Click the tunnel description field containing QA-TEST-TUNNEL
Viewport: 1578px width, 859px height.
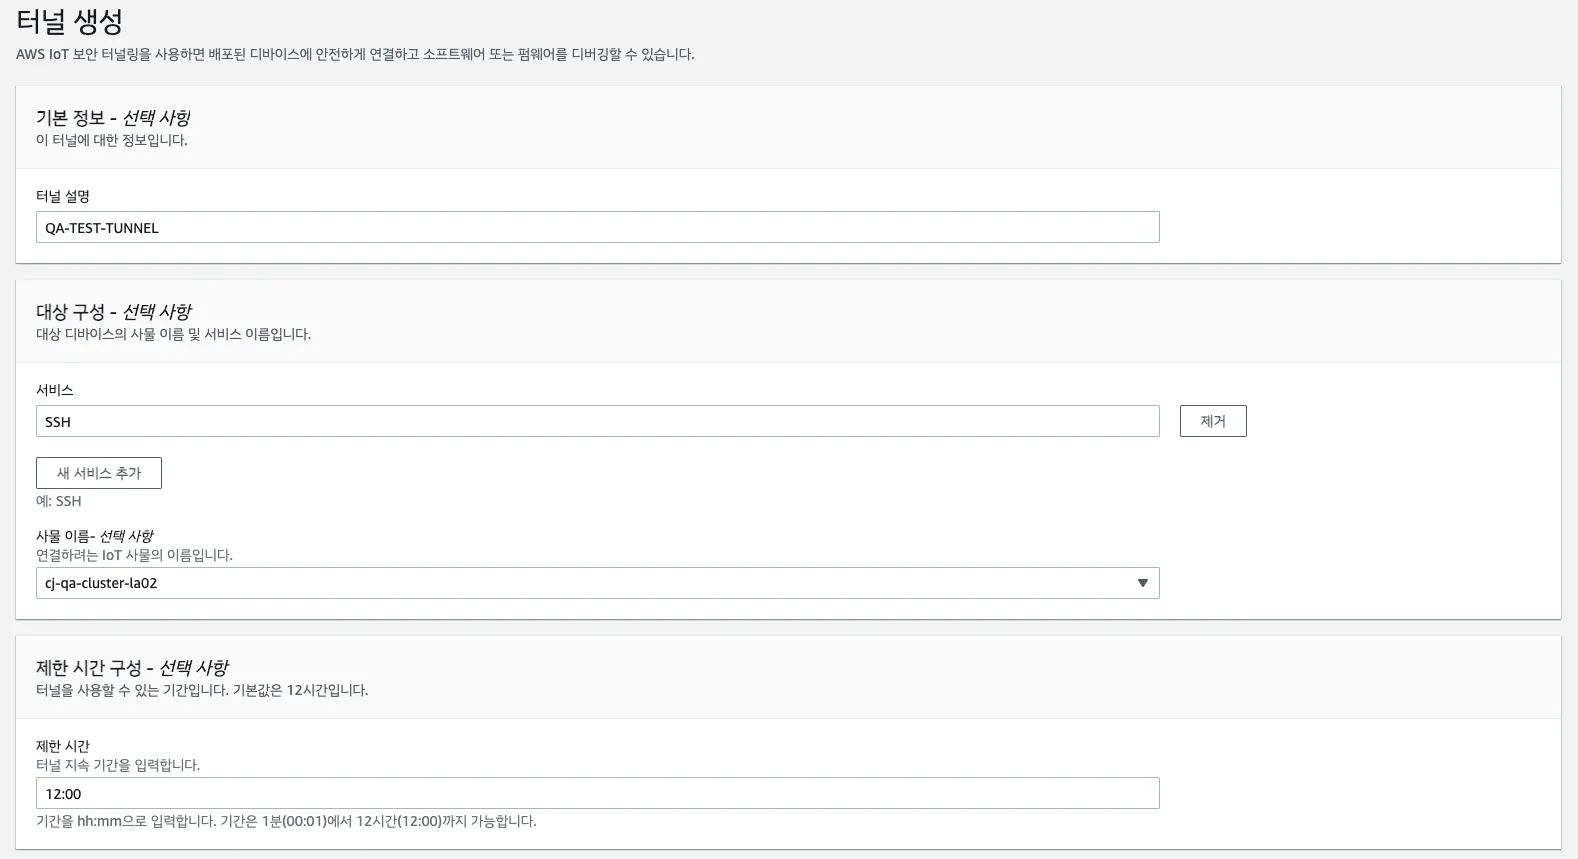click(597, 227)
